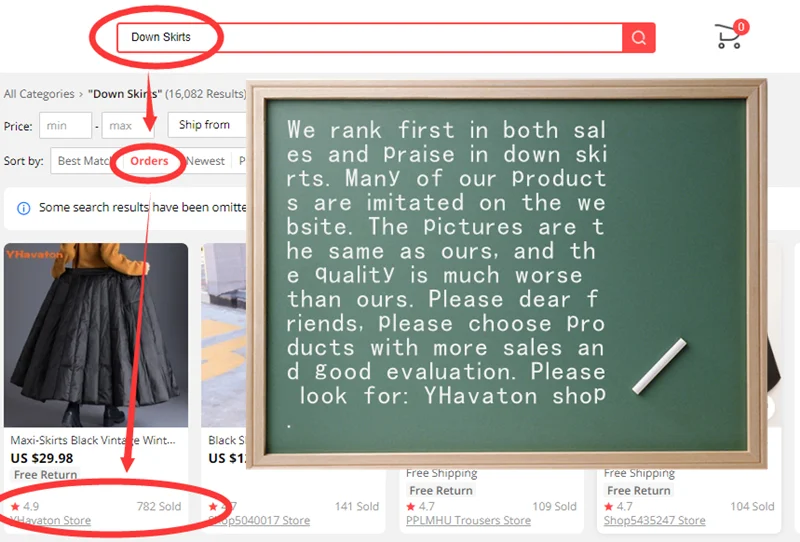Open the Maxi-Skirts Black Vintage product title
The width and height of the screenshot is (800, 542).
coord(93,440)
